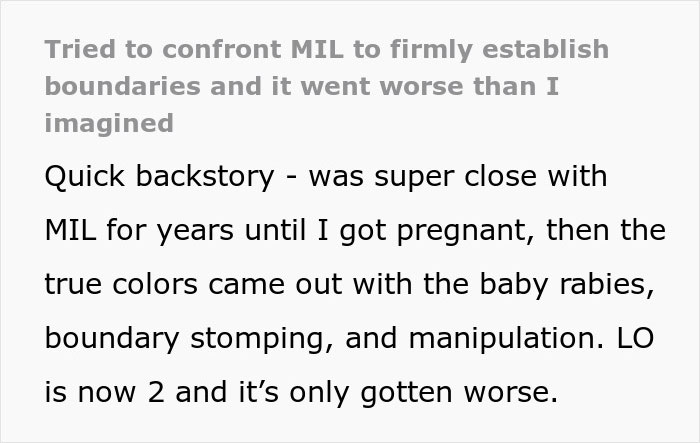Click the phrase "Quick backstory"
The image size is (700, 443).
click(x=162, y=177)
